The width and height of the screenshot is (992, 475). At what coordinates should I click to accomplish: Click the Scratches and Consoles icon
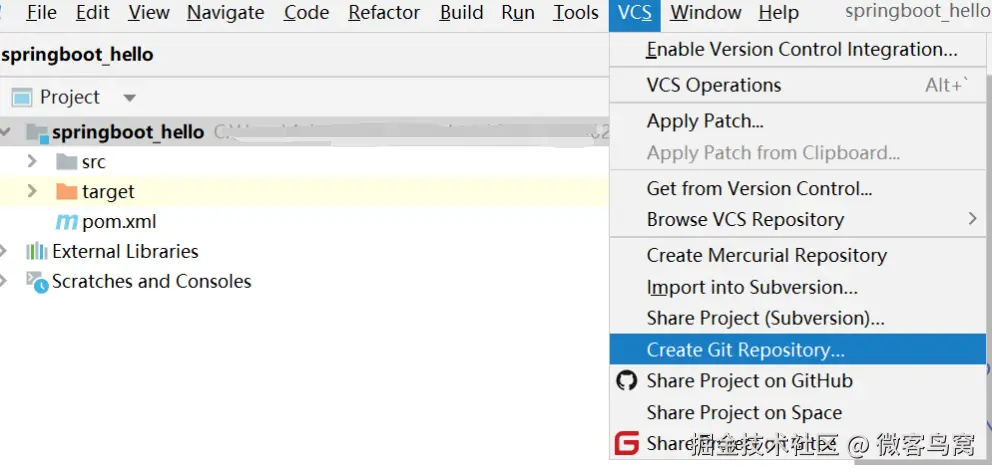[x=37, y=282]
